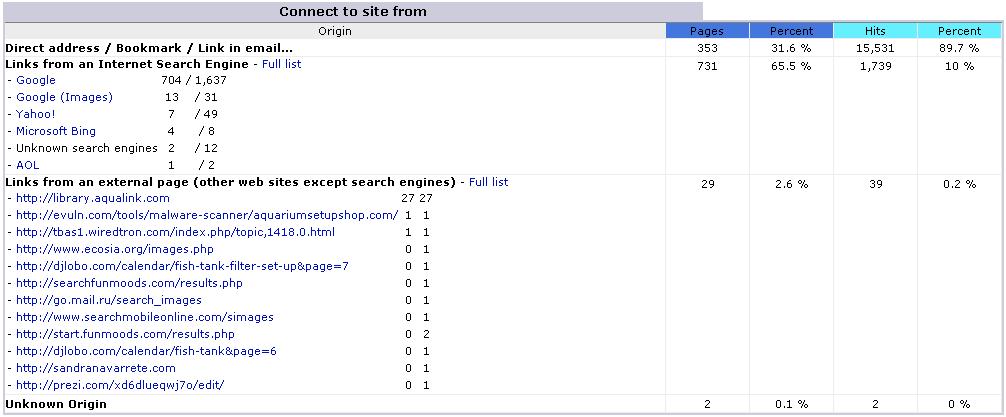Click the djlobo.com fish-tank-filter-set-up link
This screenshot has width=1006, height=417.
pos(182,266)
